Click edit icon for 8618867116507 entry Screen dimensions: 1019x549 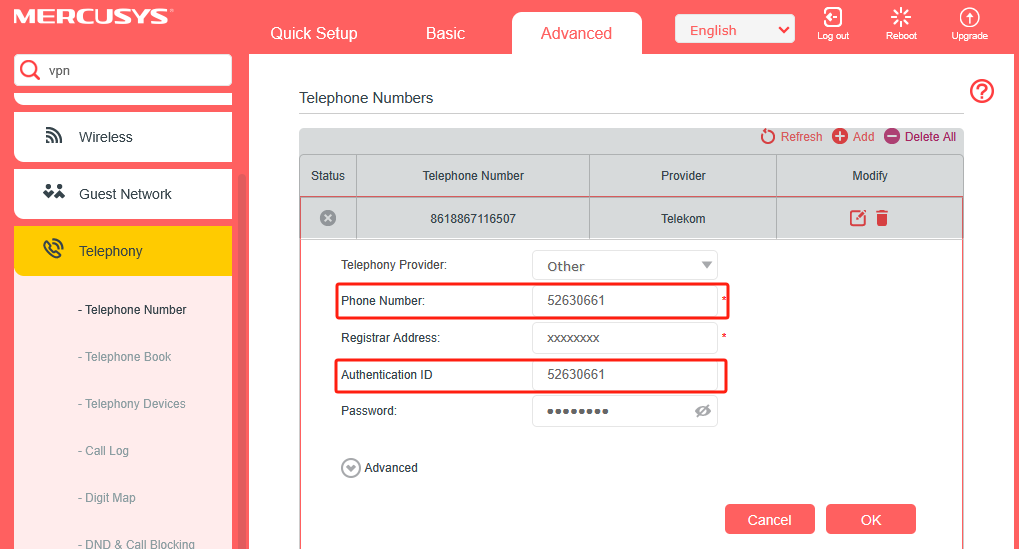tap(858, 218)
